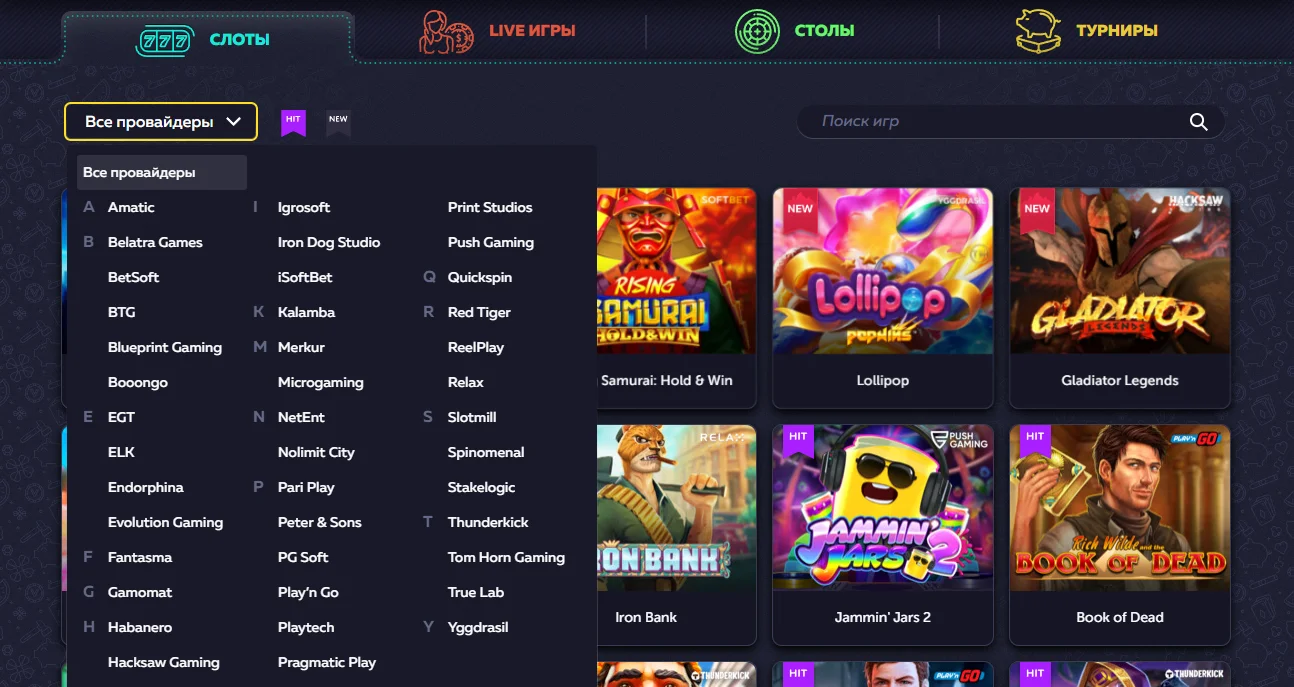Launch Jammin' Jars 2 game thumbnail

[x=883, y=508]
